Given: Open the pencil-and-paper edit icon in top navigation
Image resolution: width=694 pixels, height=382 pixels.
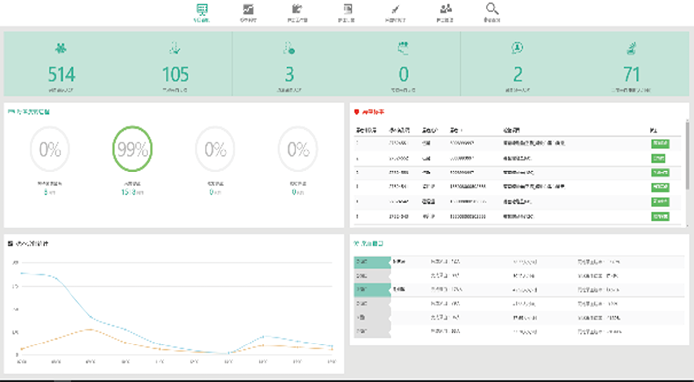Looking at the screenshot, I should [x=297, y=9].
